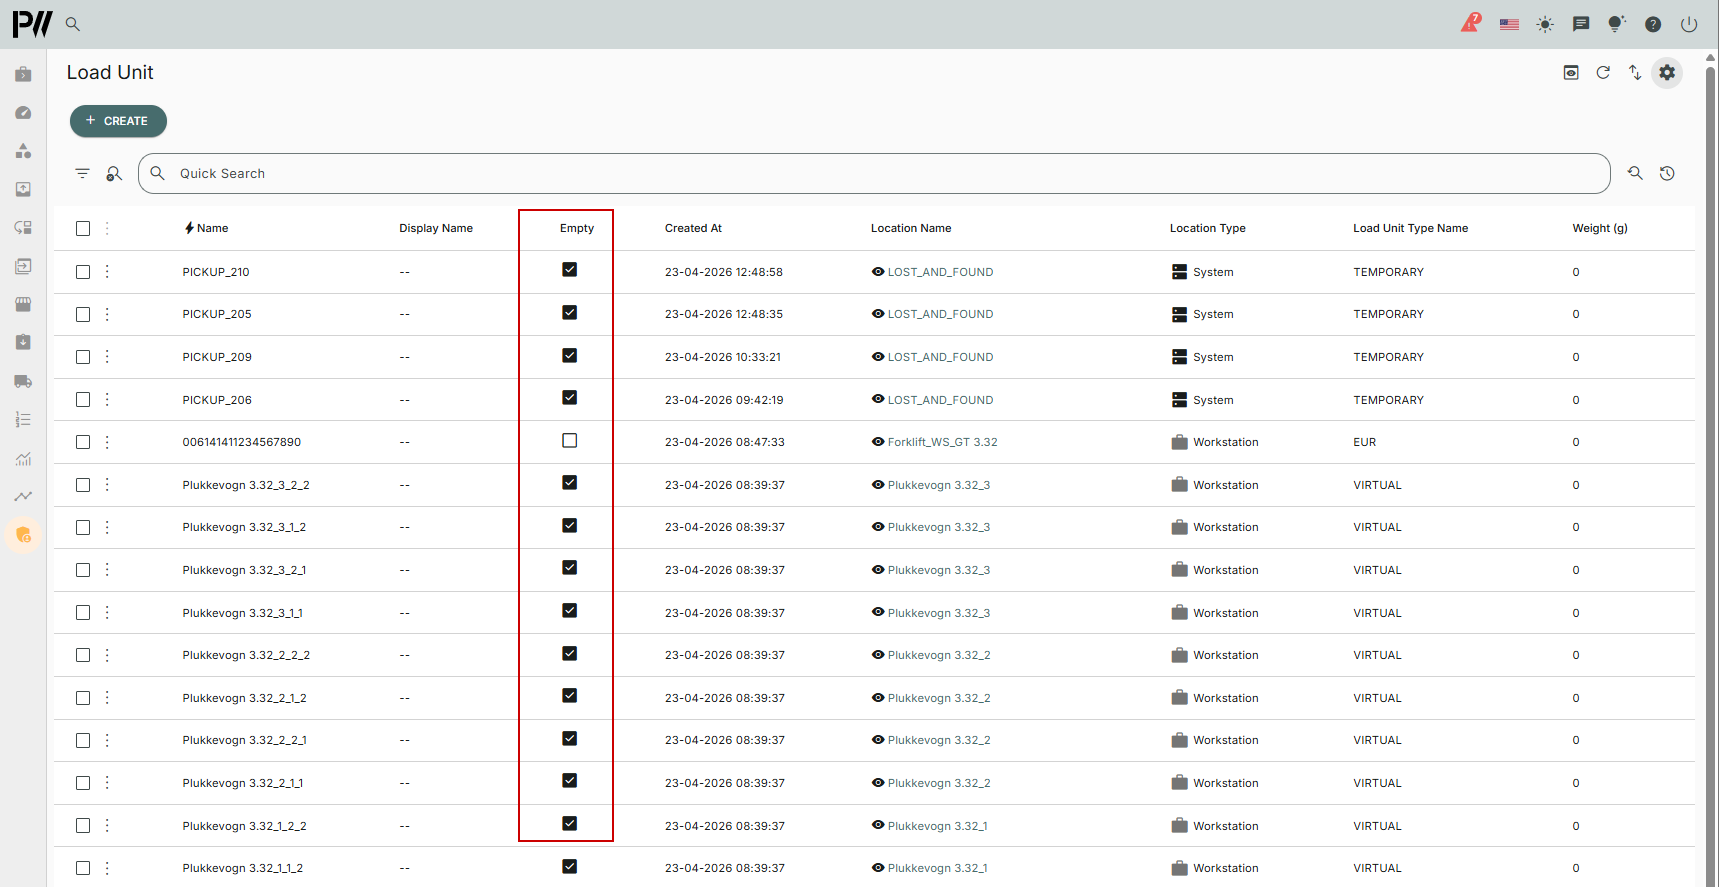
Task: Open the truck sidebar icon
Action: (x=23, y=381)
